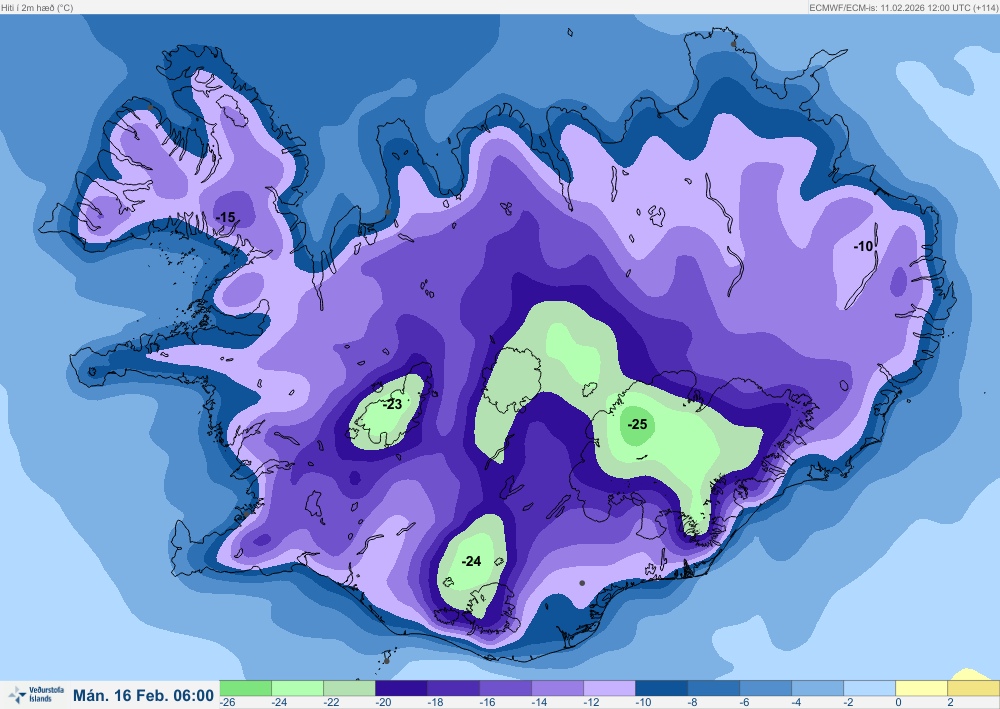Click the -15 label in the Westfjords
The image size is (1000, 709).
coord(226,217)
